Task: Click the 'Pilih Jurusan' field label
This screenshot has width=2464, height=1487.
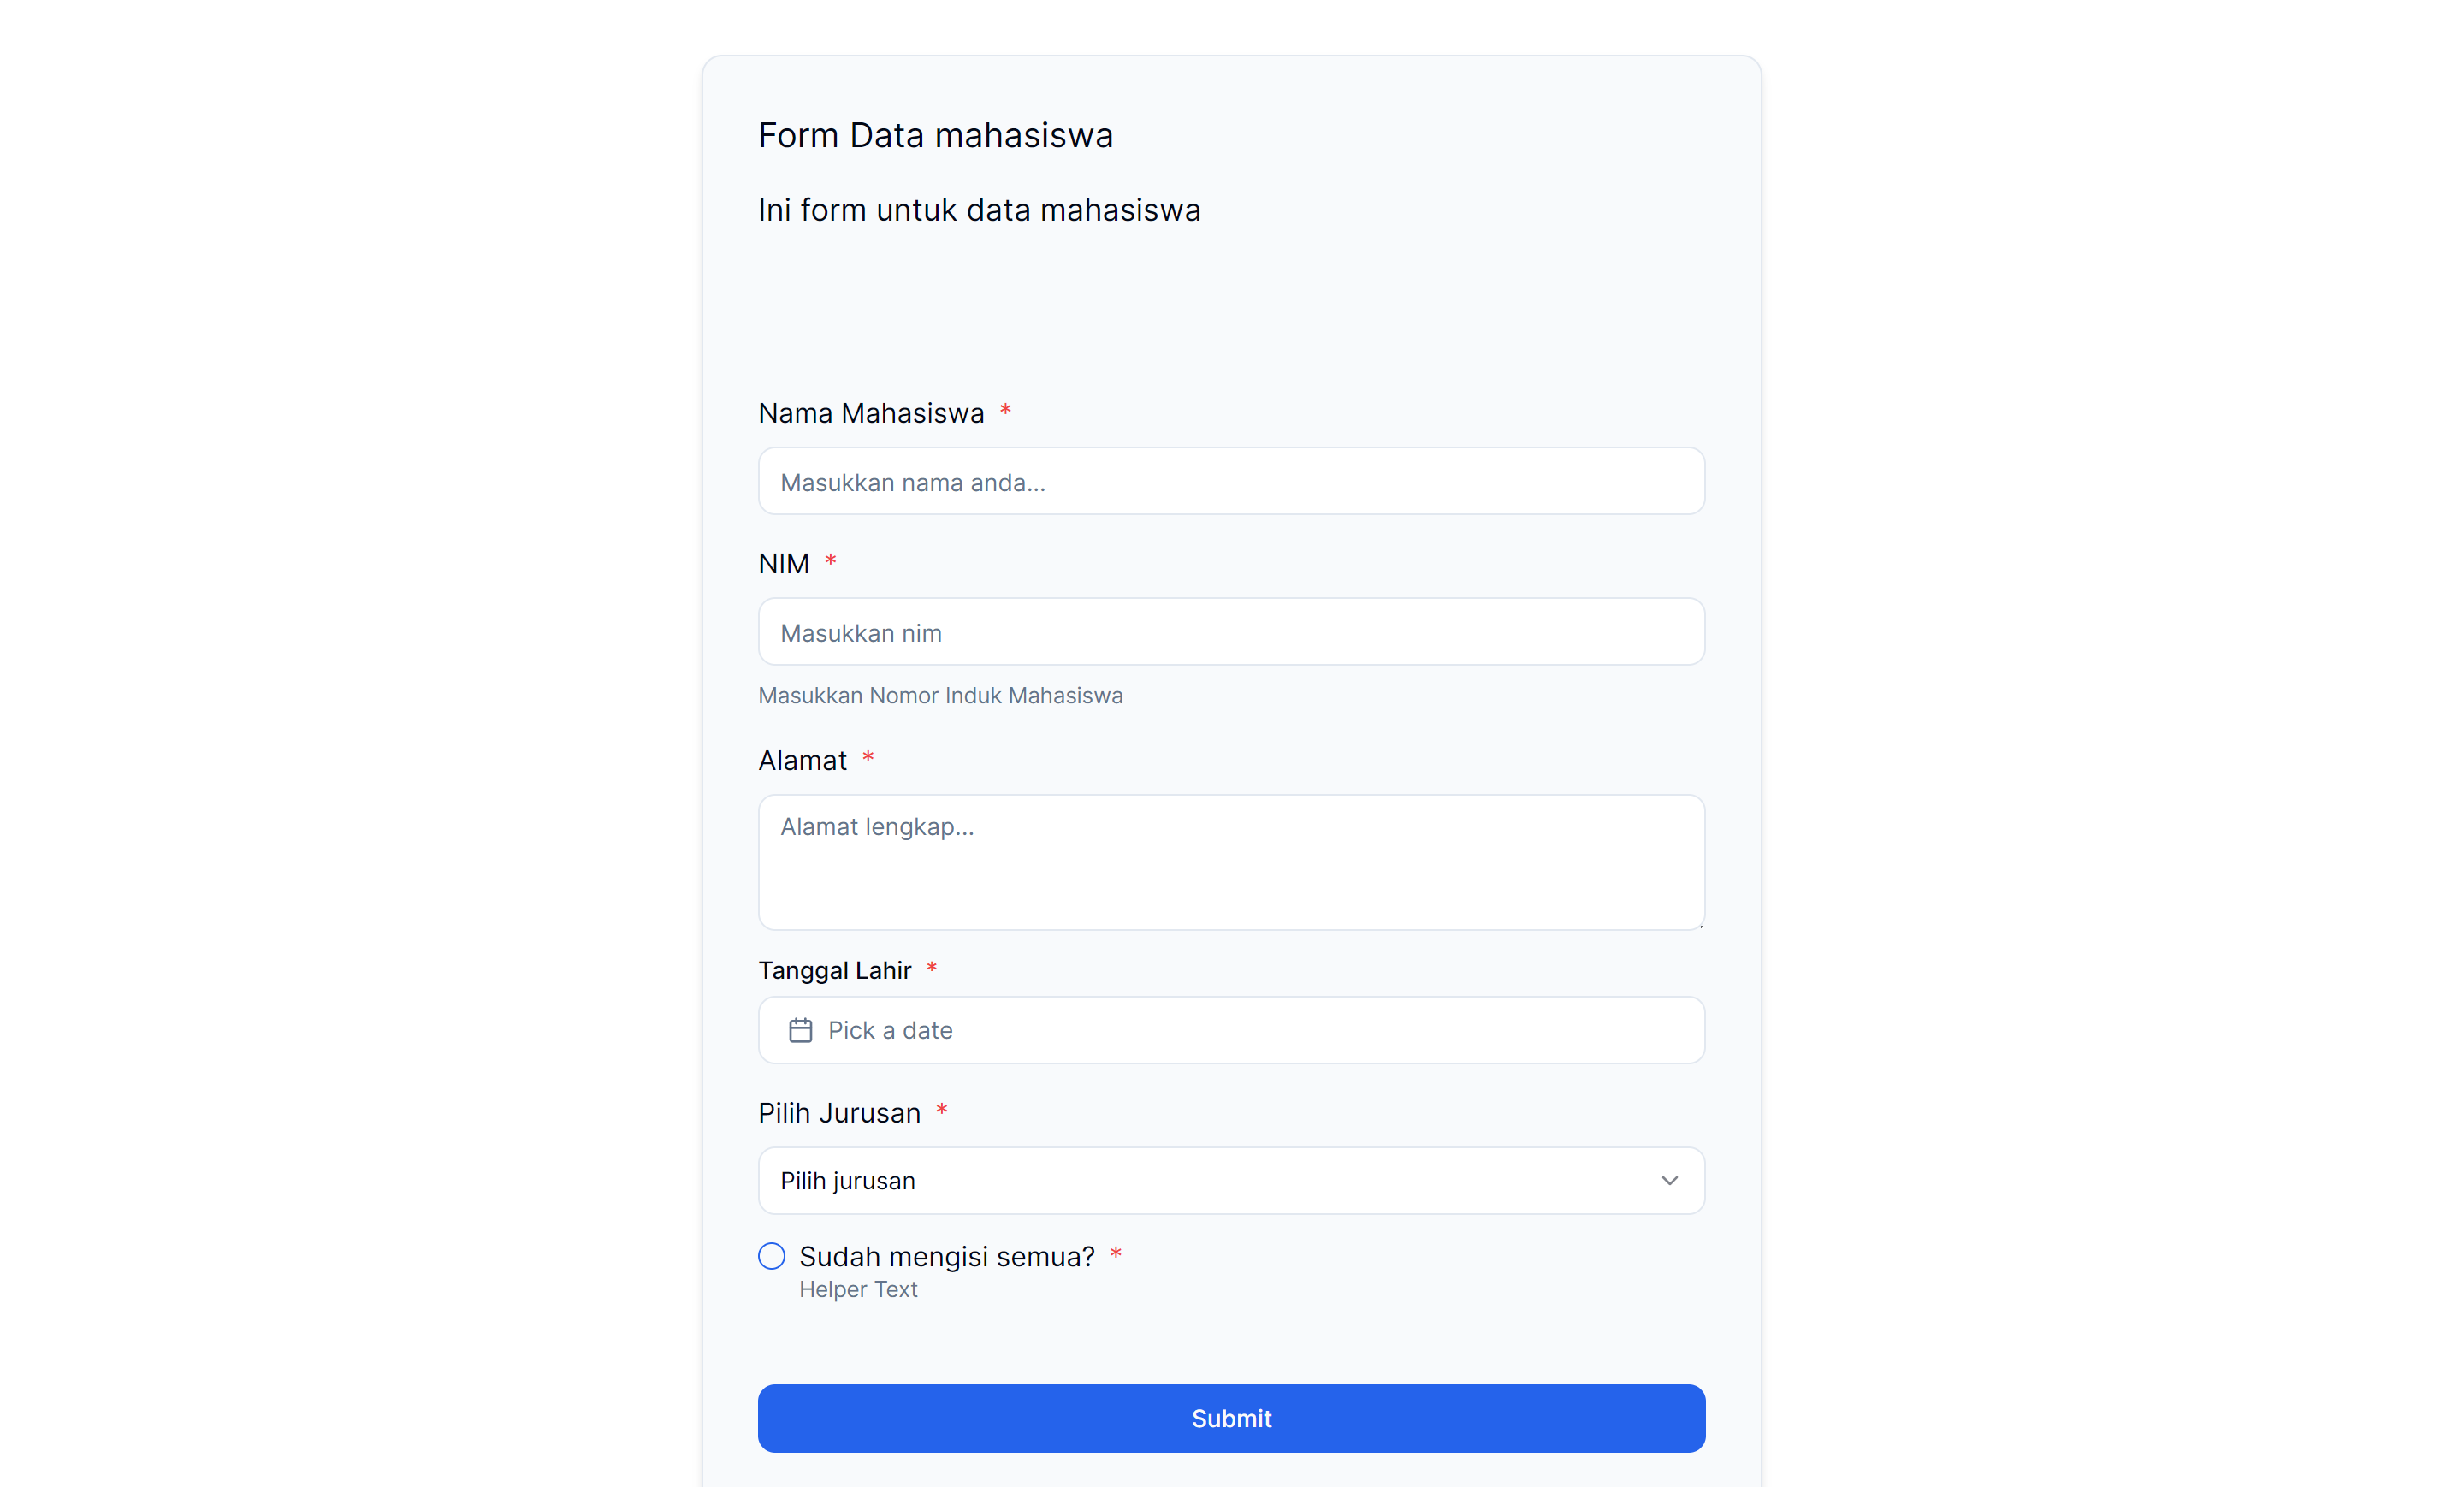Action: pyautogui.click(x=839, y=1113)
